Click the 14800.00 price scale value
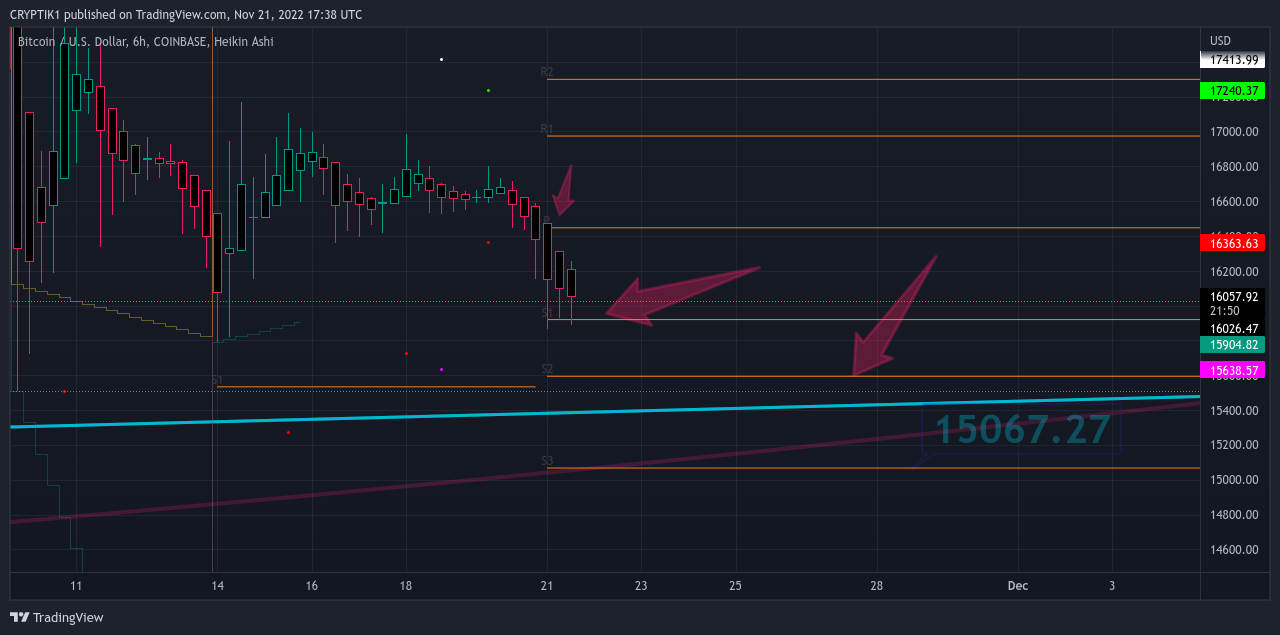 point(1233,515)
